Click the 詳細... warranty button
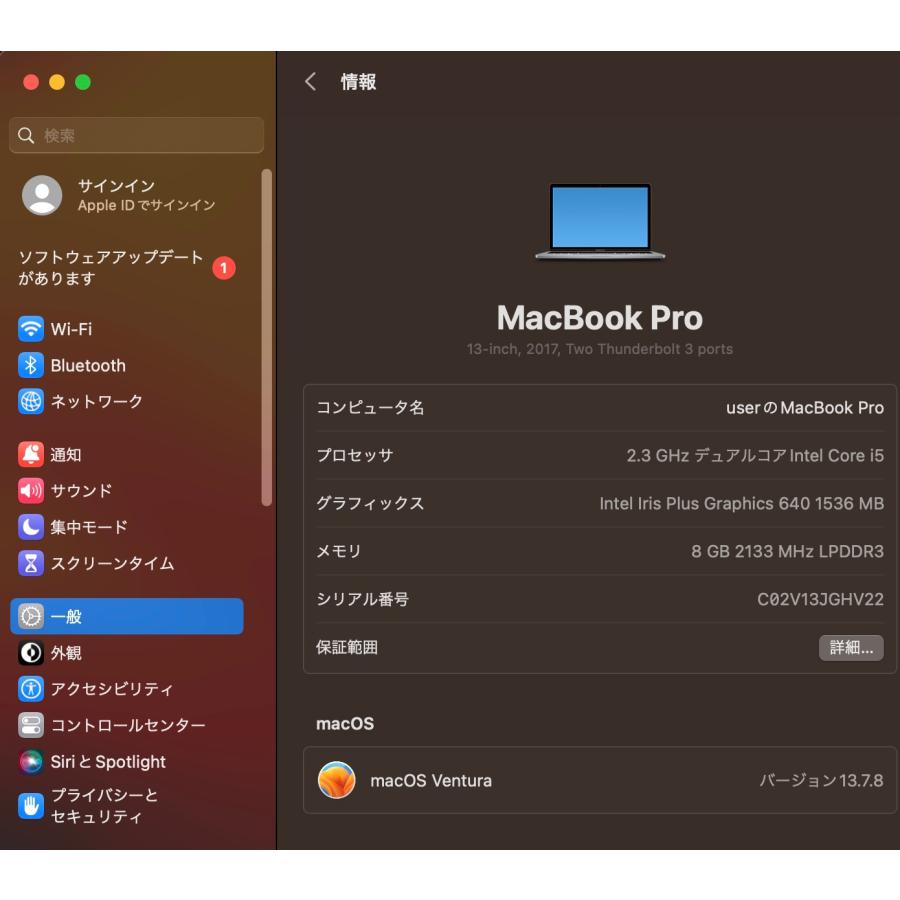Screen dimensions: 900x900 [x=851, y=647]
